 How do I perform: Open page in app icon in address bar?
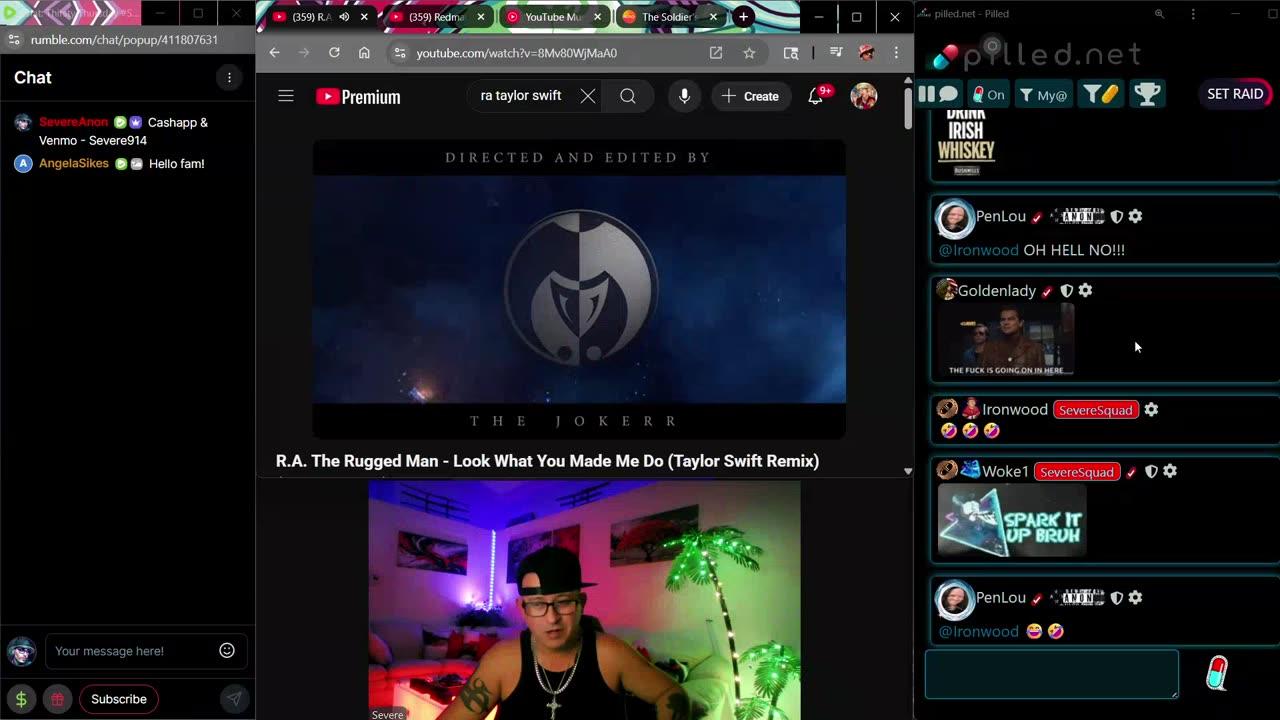pos(716,53)
